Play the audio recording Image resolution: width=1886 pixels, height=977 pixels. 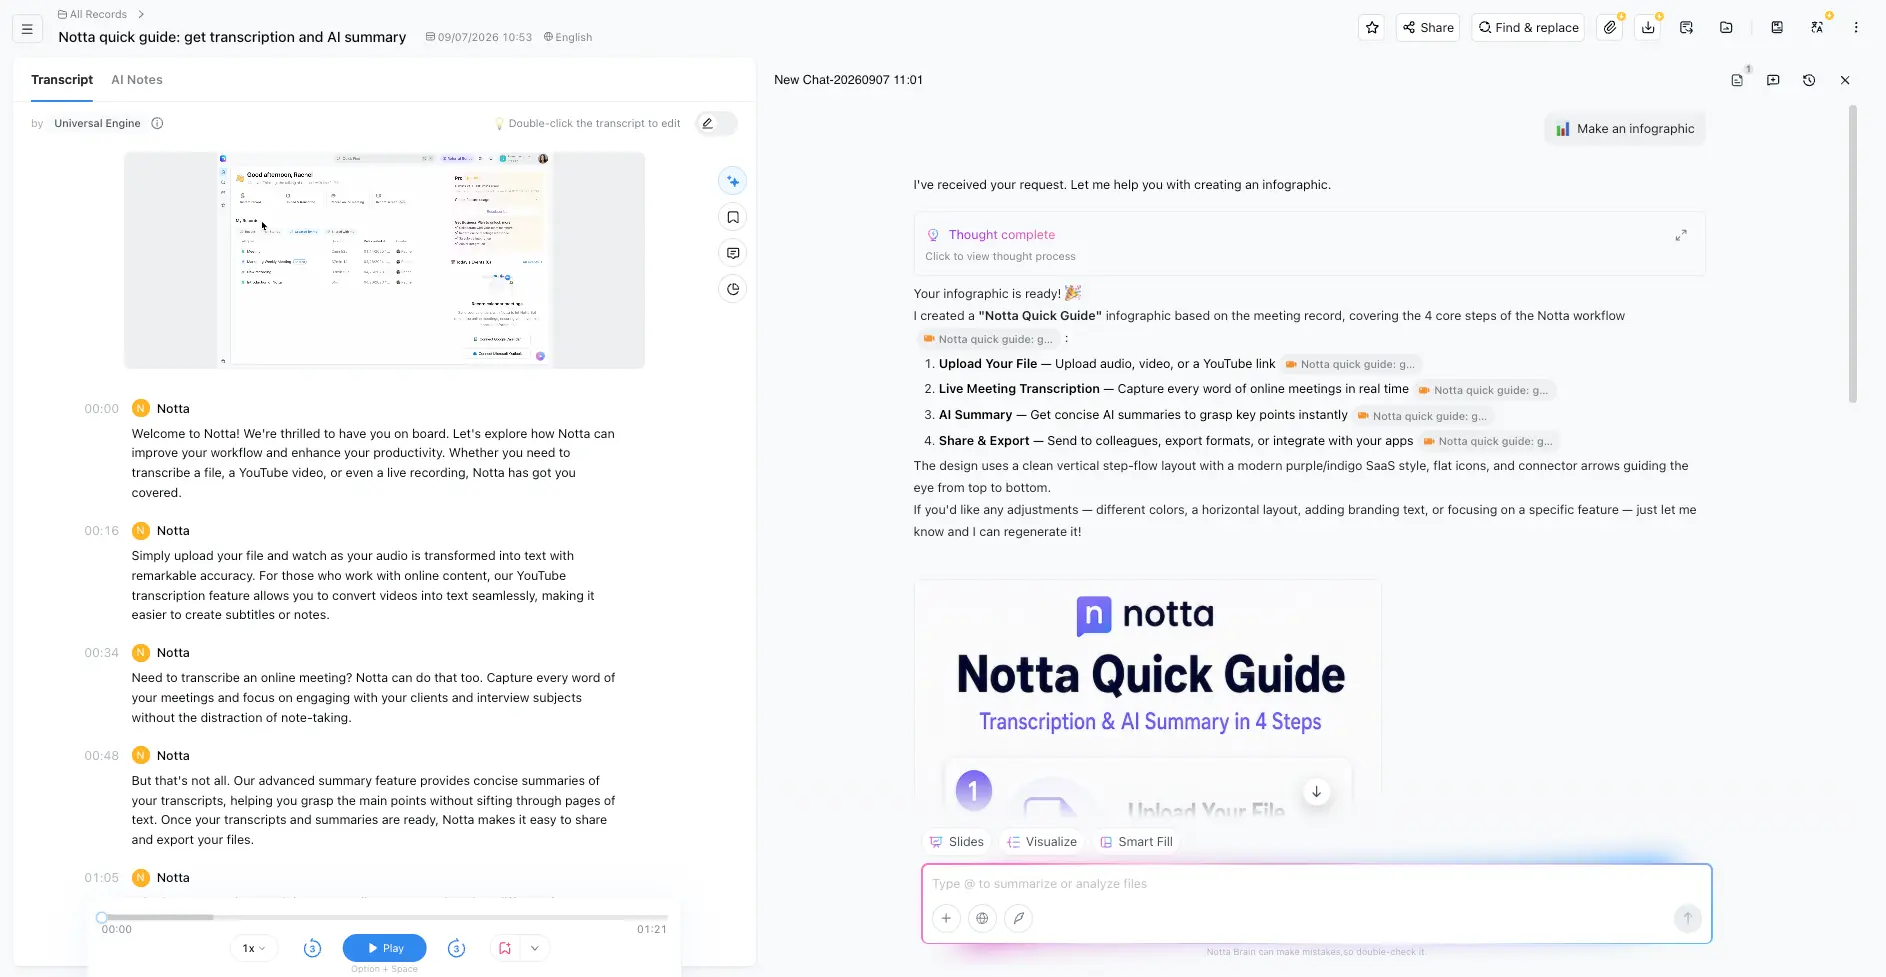pos(385,948)
